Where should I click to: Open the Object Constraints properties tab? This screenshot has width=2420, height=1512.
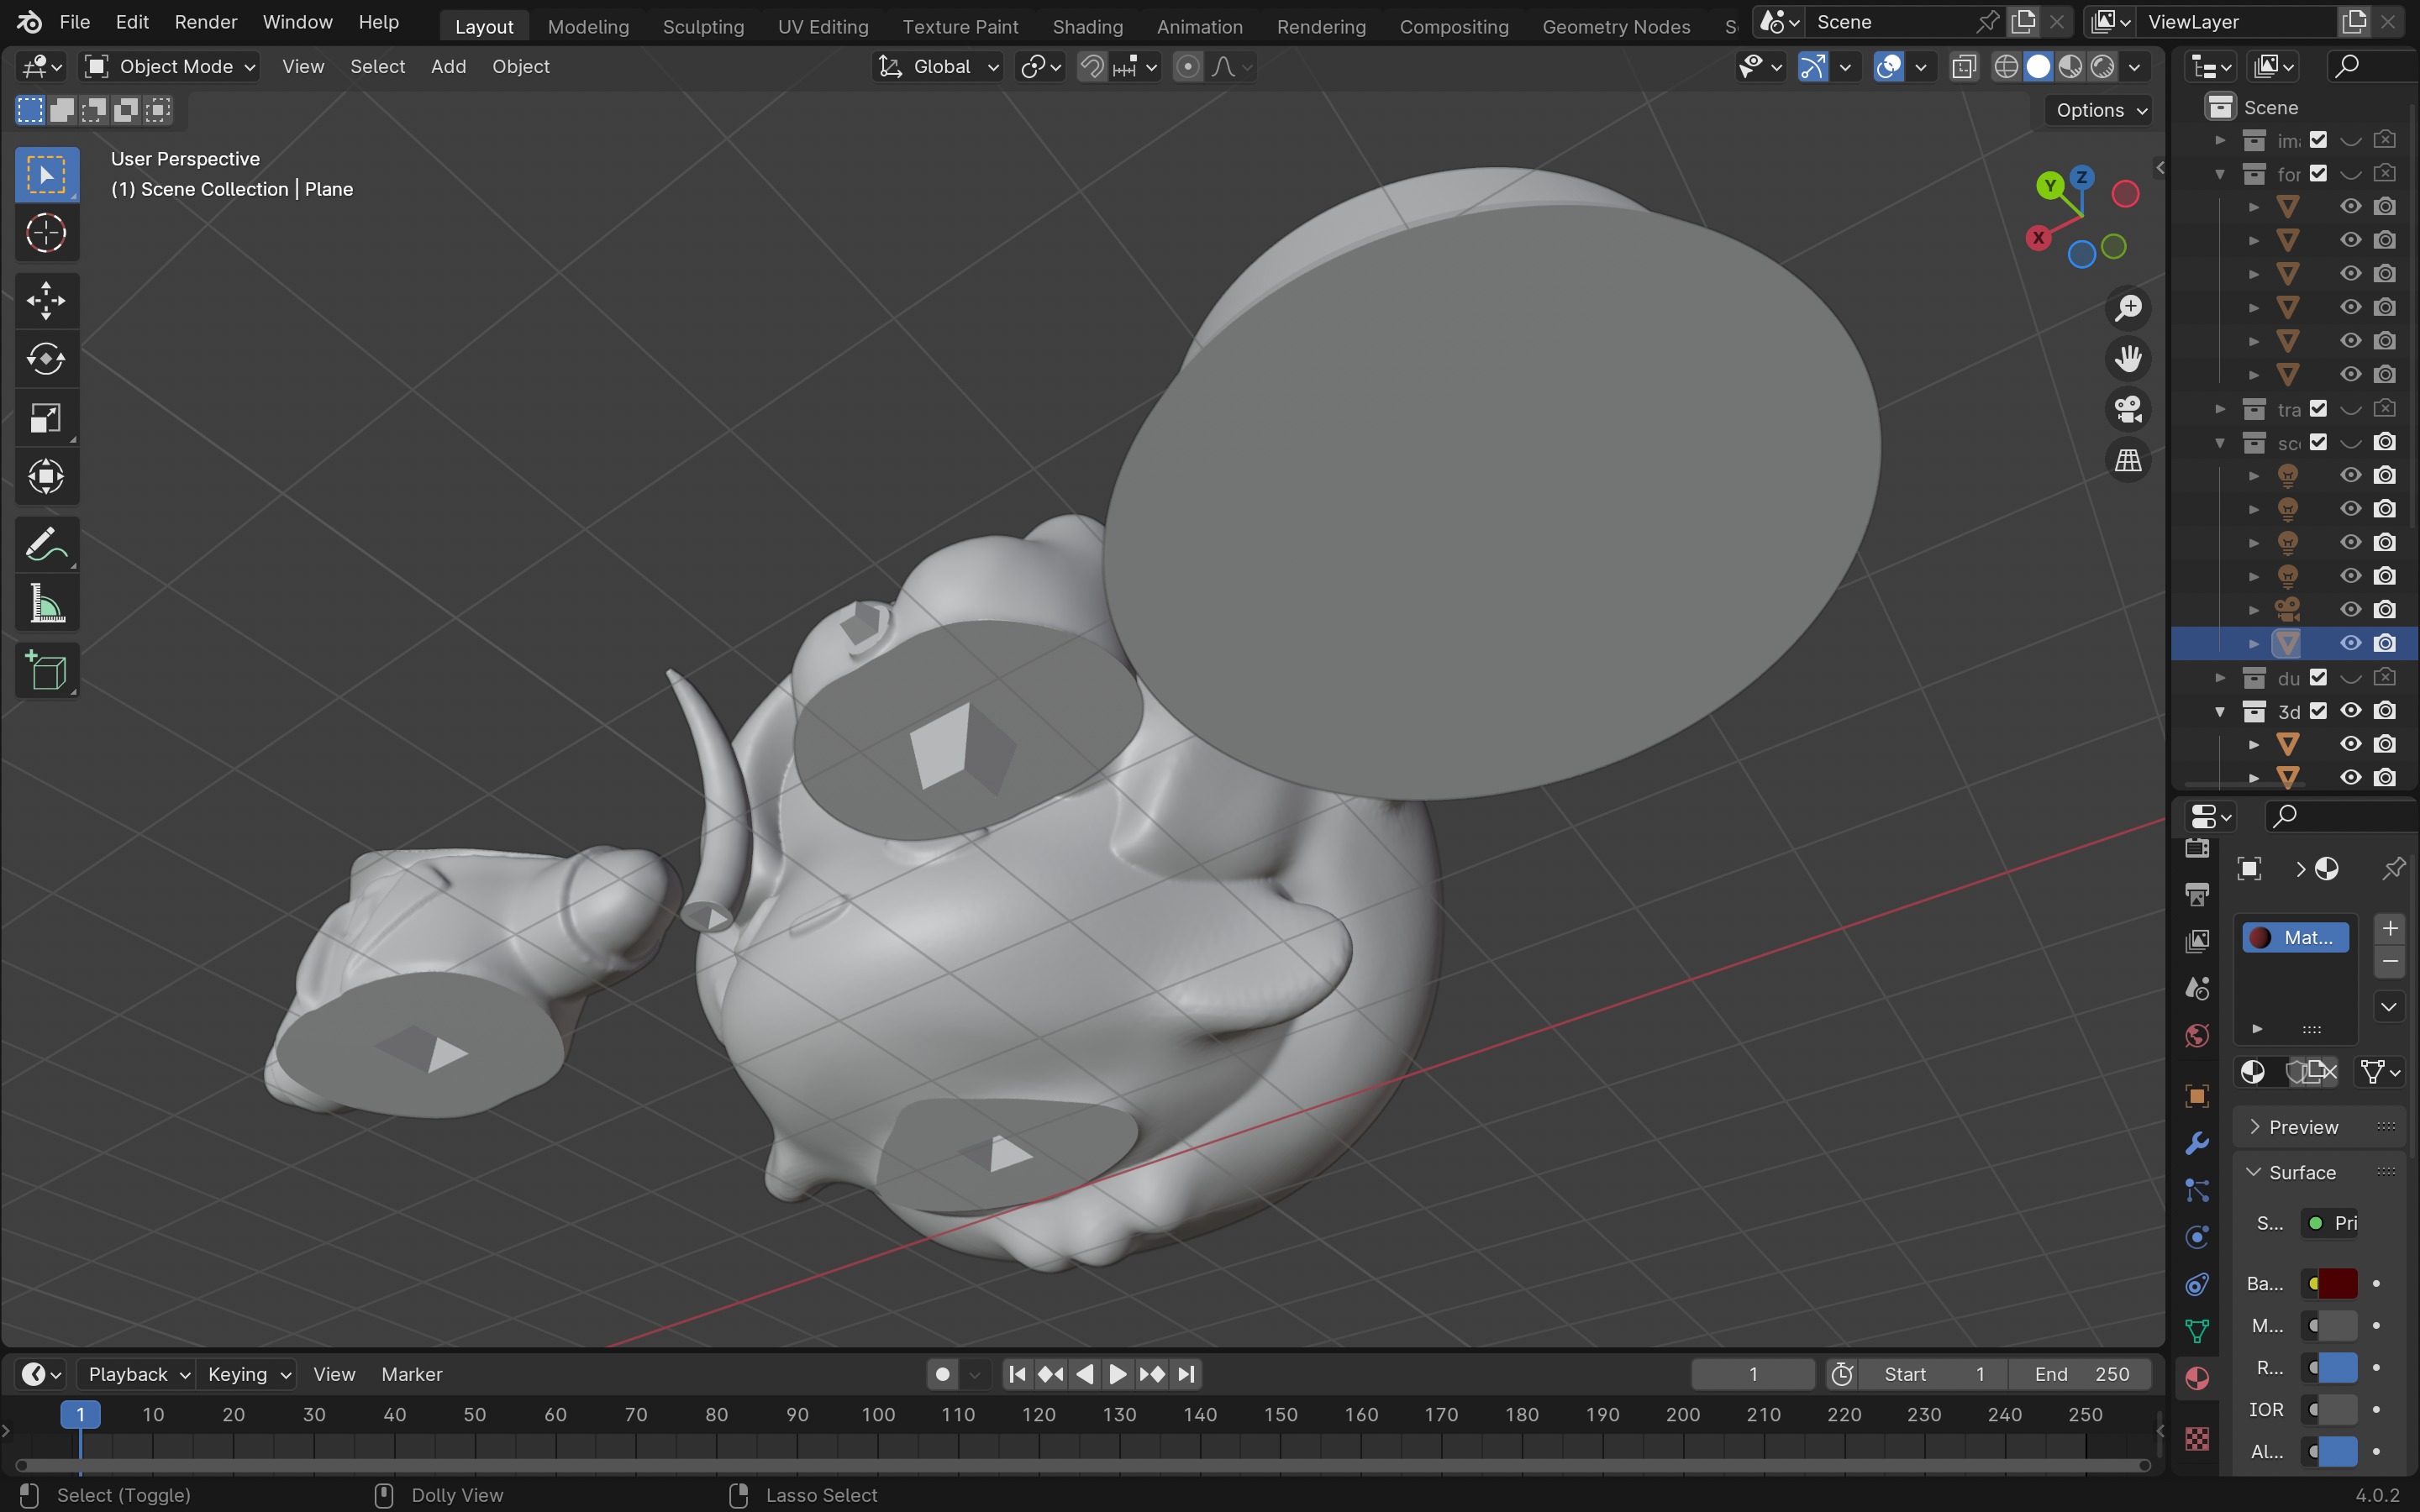coord(2197,1284)
